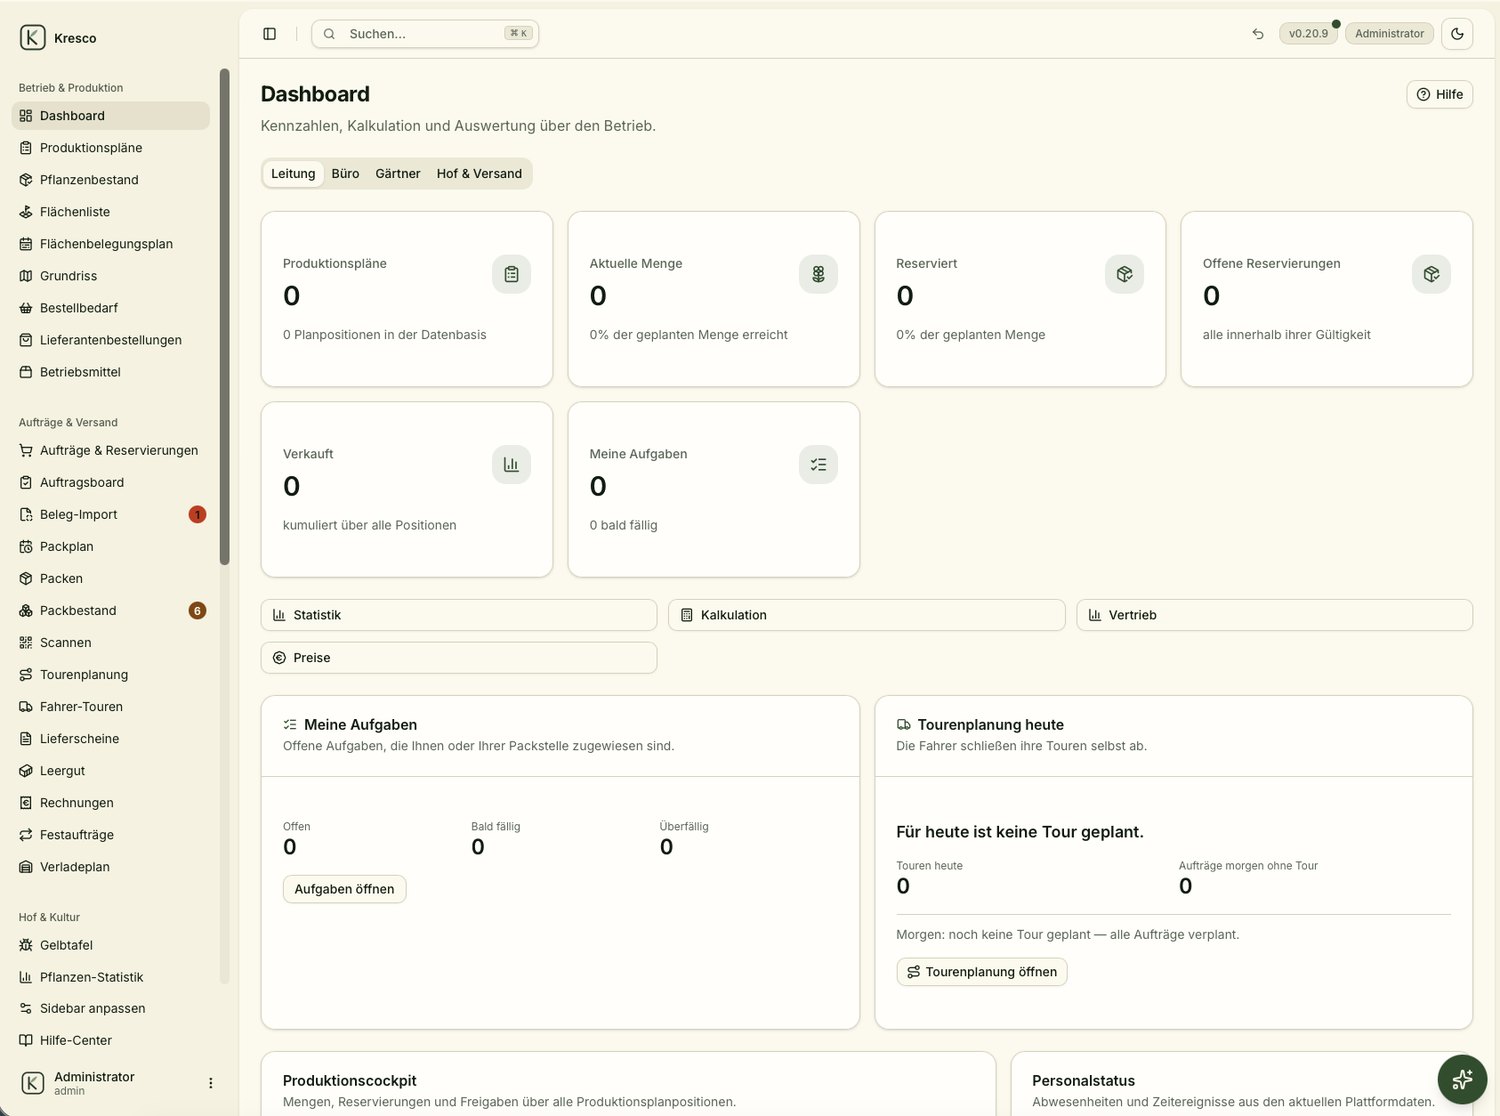Open the AI assistant sparkle button

[1462, 1079]
